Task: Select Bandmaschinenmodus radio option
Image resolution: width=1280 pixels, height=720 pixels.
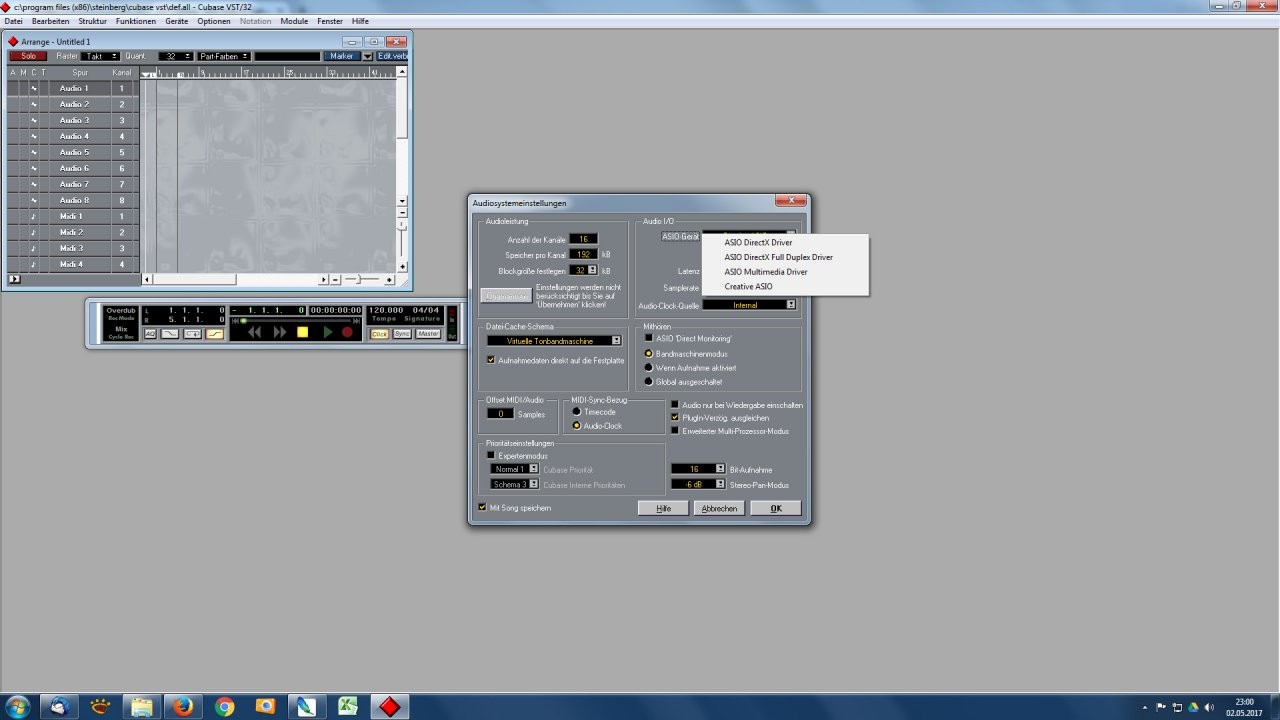Action: click(x=648, y=353)
